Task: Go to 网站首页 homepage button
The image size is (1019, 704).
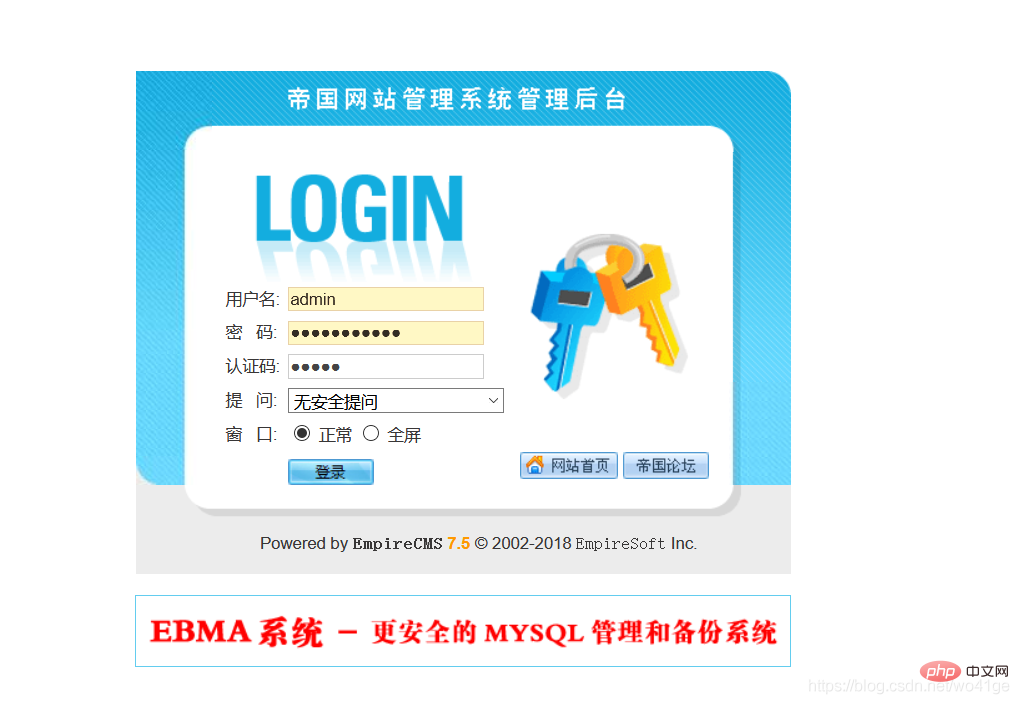Action: pos(569,465)
